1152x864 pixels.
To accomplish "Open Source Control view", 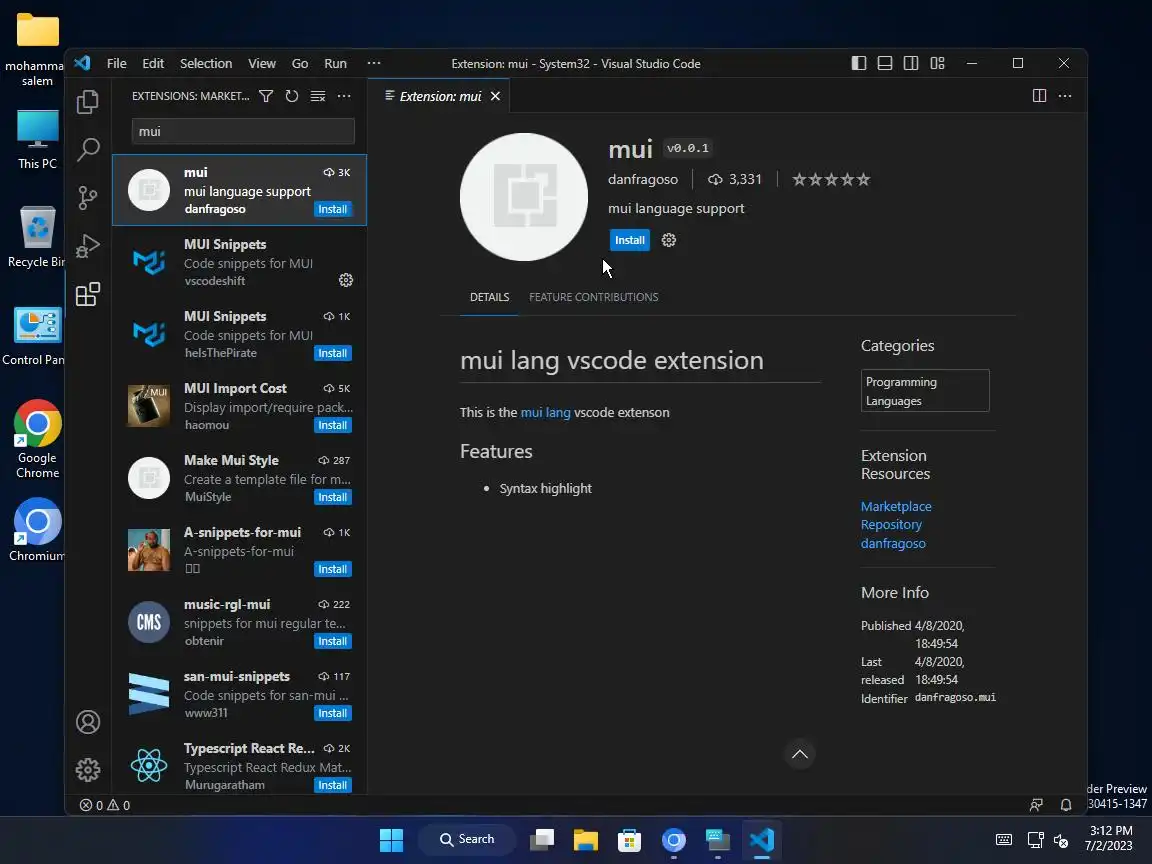I will (x=87, y=198).
